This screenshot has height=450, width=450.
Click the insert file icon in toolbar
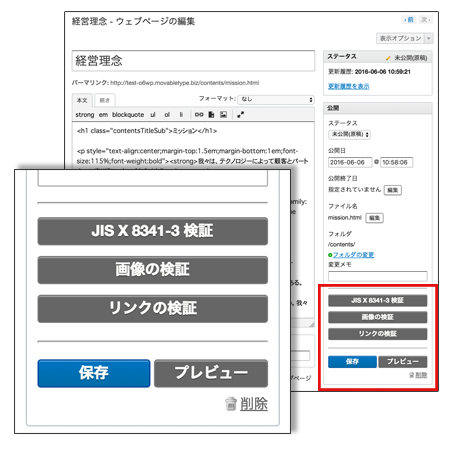point(211,115)
